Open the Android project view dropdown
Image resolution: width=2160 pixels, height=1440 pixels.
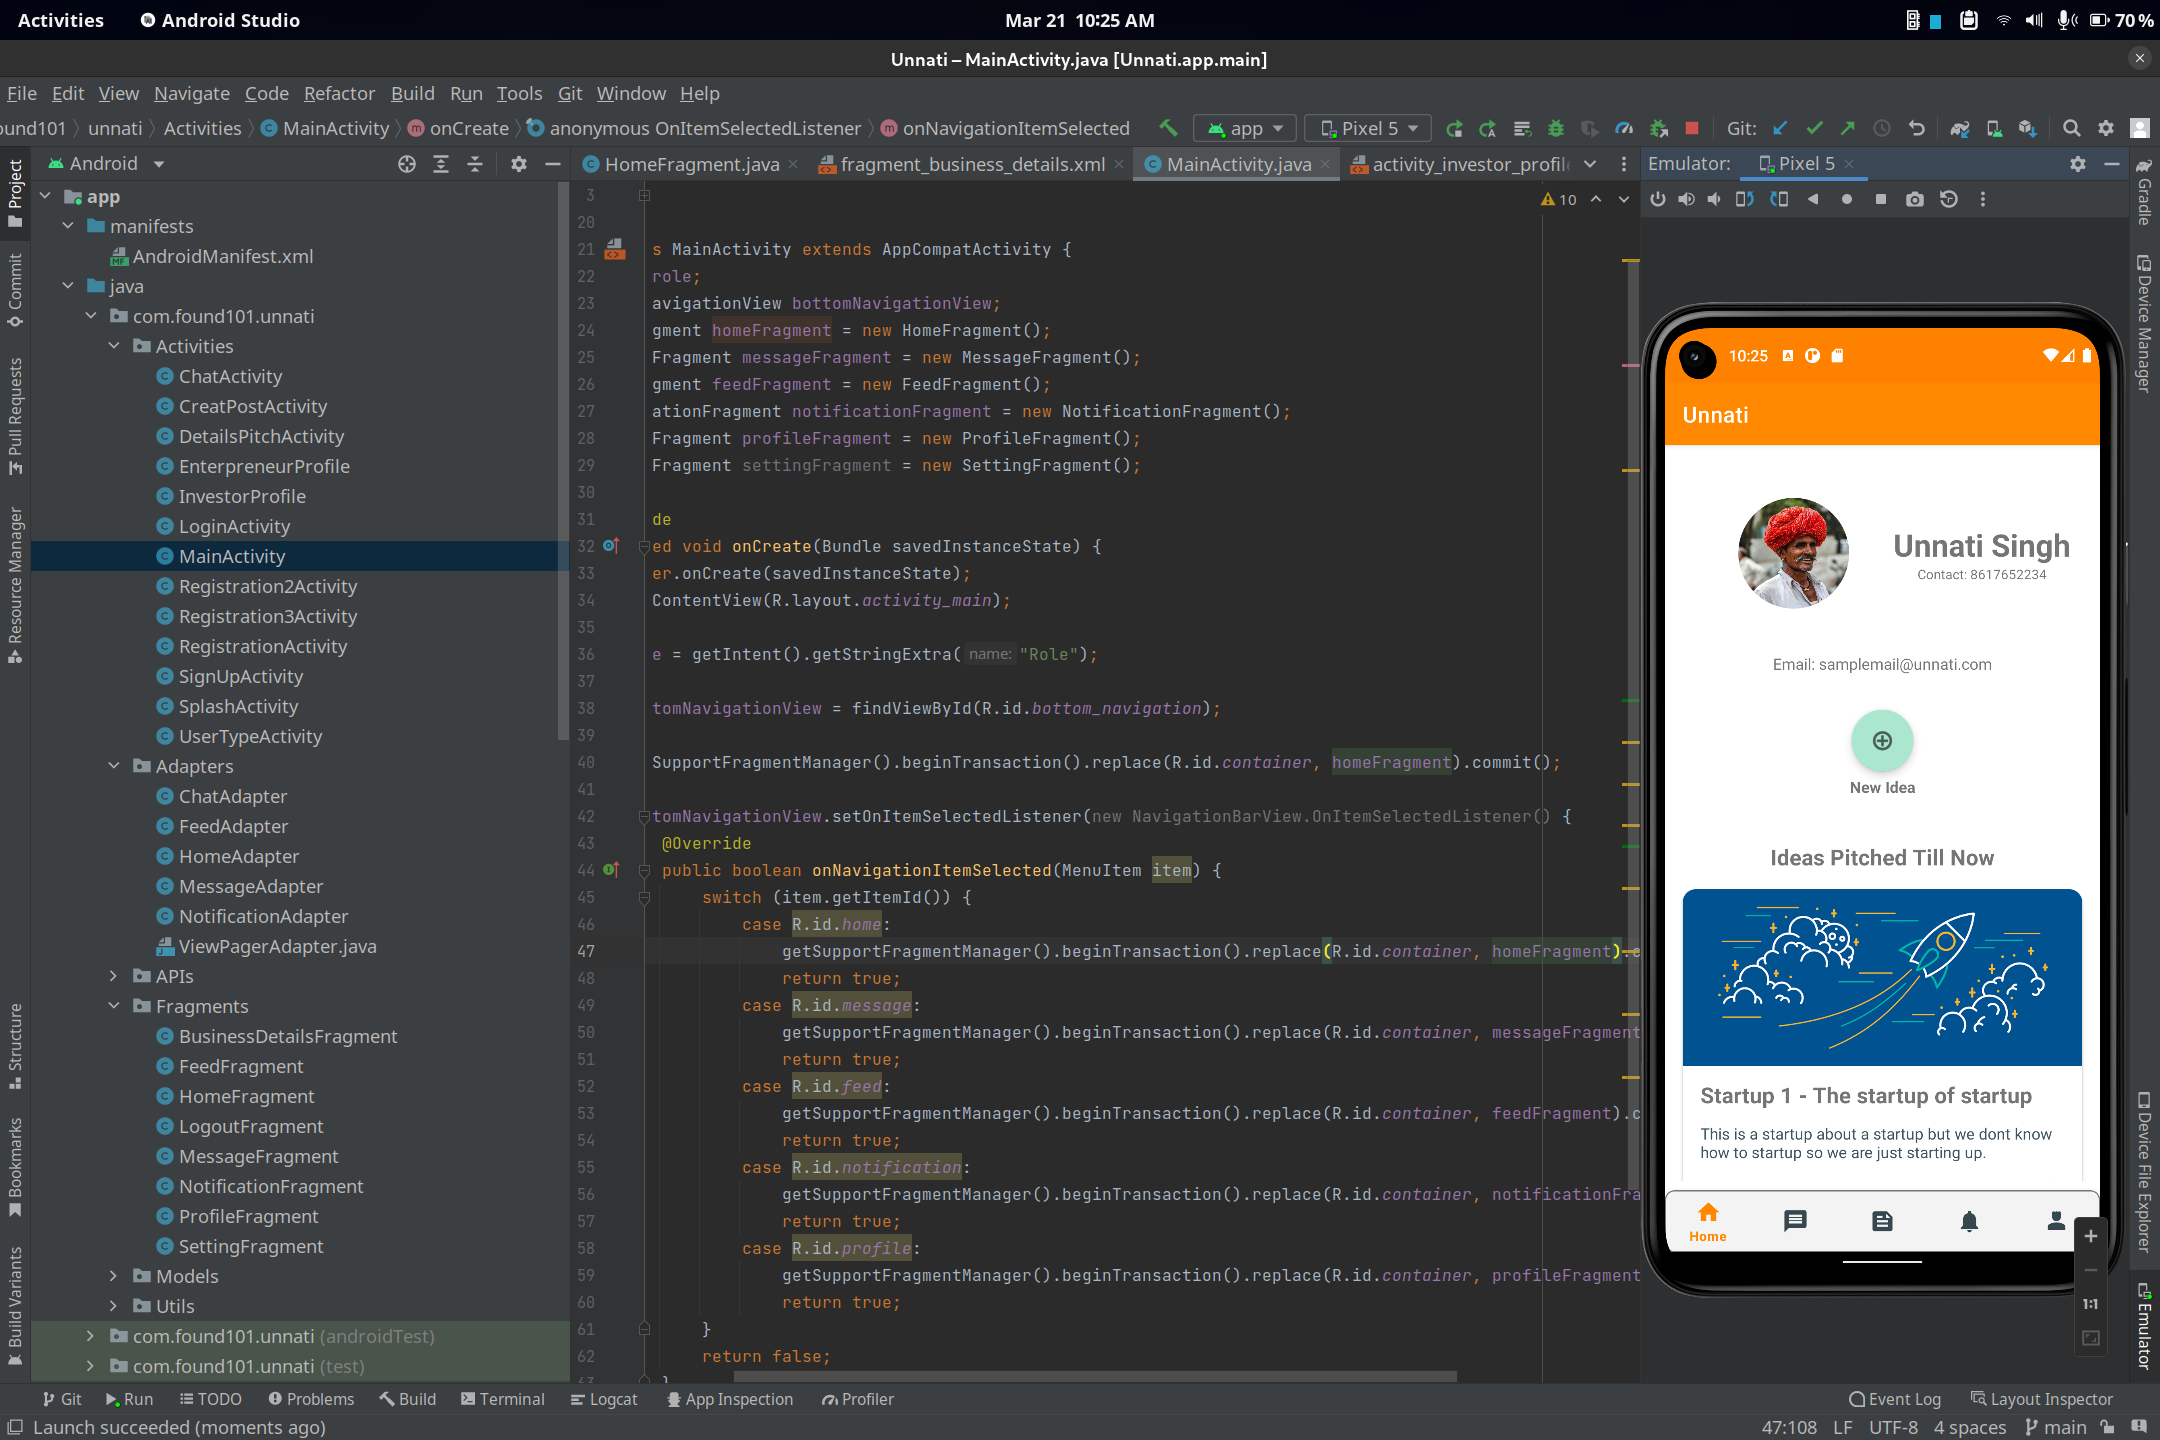pos(106,163)
